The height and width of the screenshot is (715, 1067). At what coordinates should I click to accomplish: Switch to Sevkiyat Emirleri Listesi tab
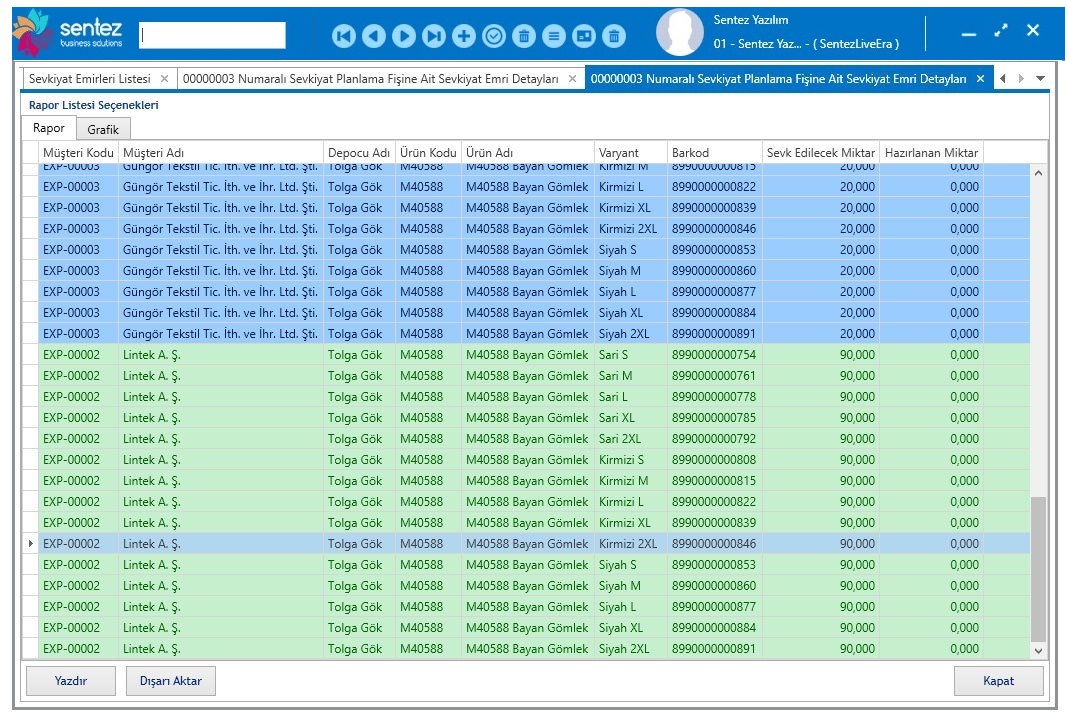[x=90, y=79]
